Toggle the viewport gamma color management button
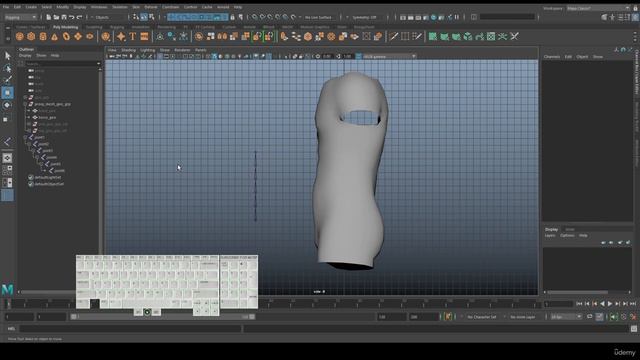This screenshot has height=360, width=640. point(358,56)
